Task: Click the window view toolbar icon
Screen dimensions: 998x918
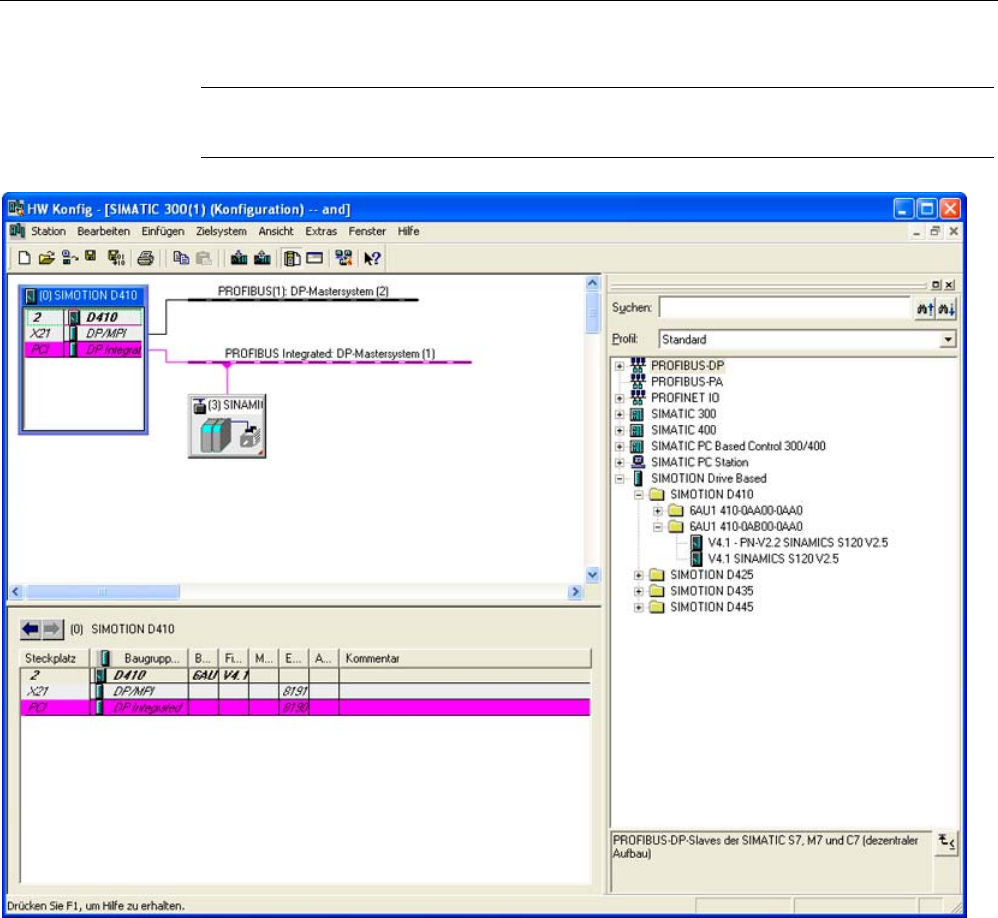Action: (314, 258)
